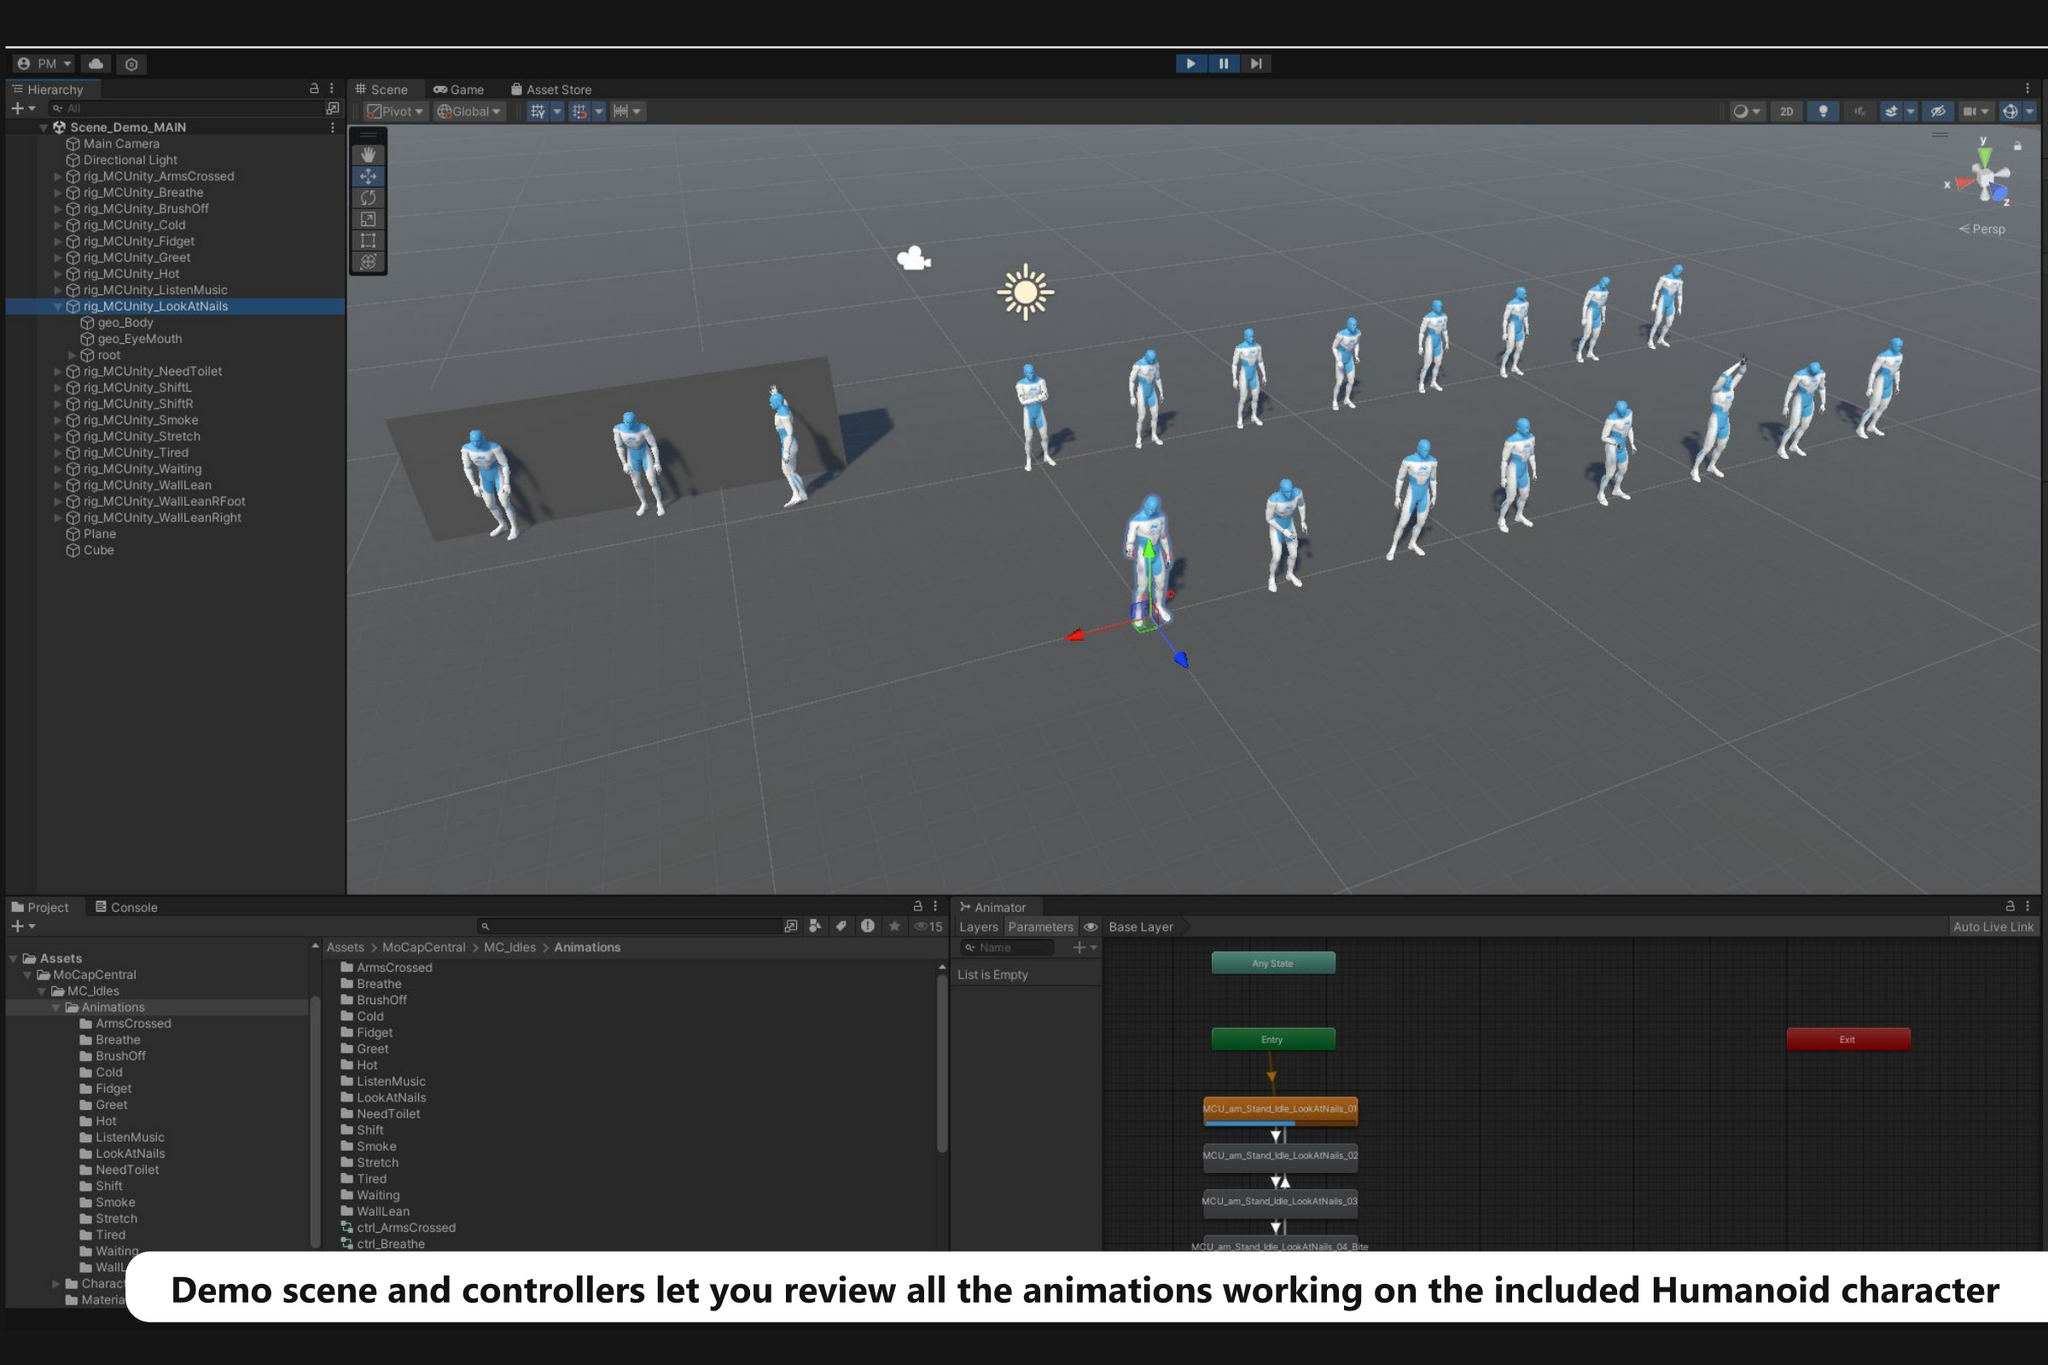This screenshot has width=2048, height=1365.
Task: Collapse the Animations folder in Project panel
Action: coord(56,1007)
